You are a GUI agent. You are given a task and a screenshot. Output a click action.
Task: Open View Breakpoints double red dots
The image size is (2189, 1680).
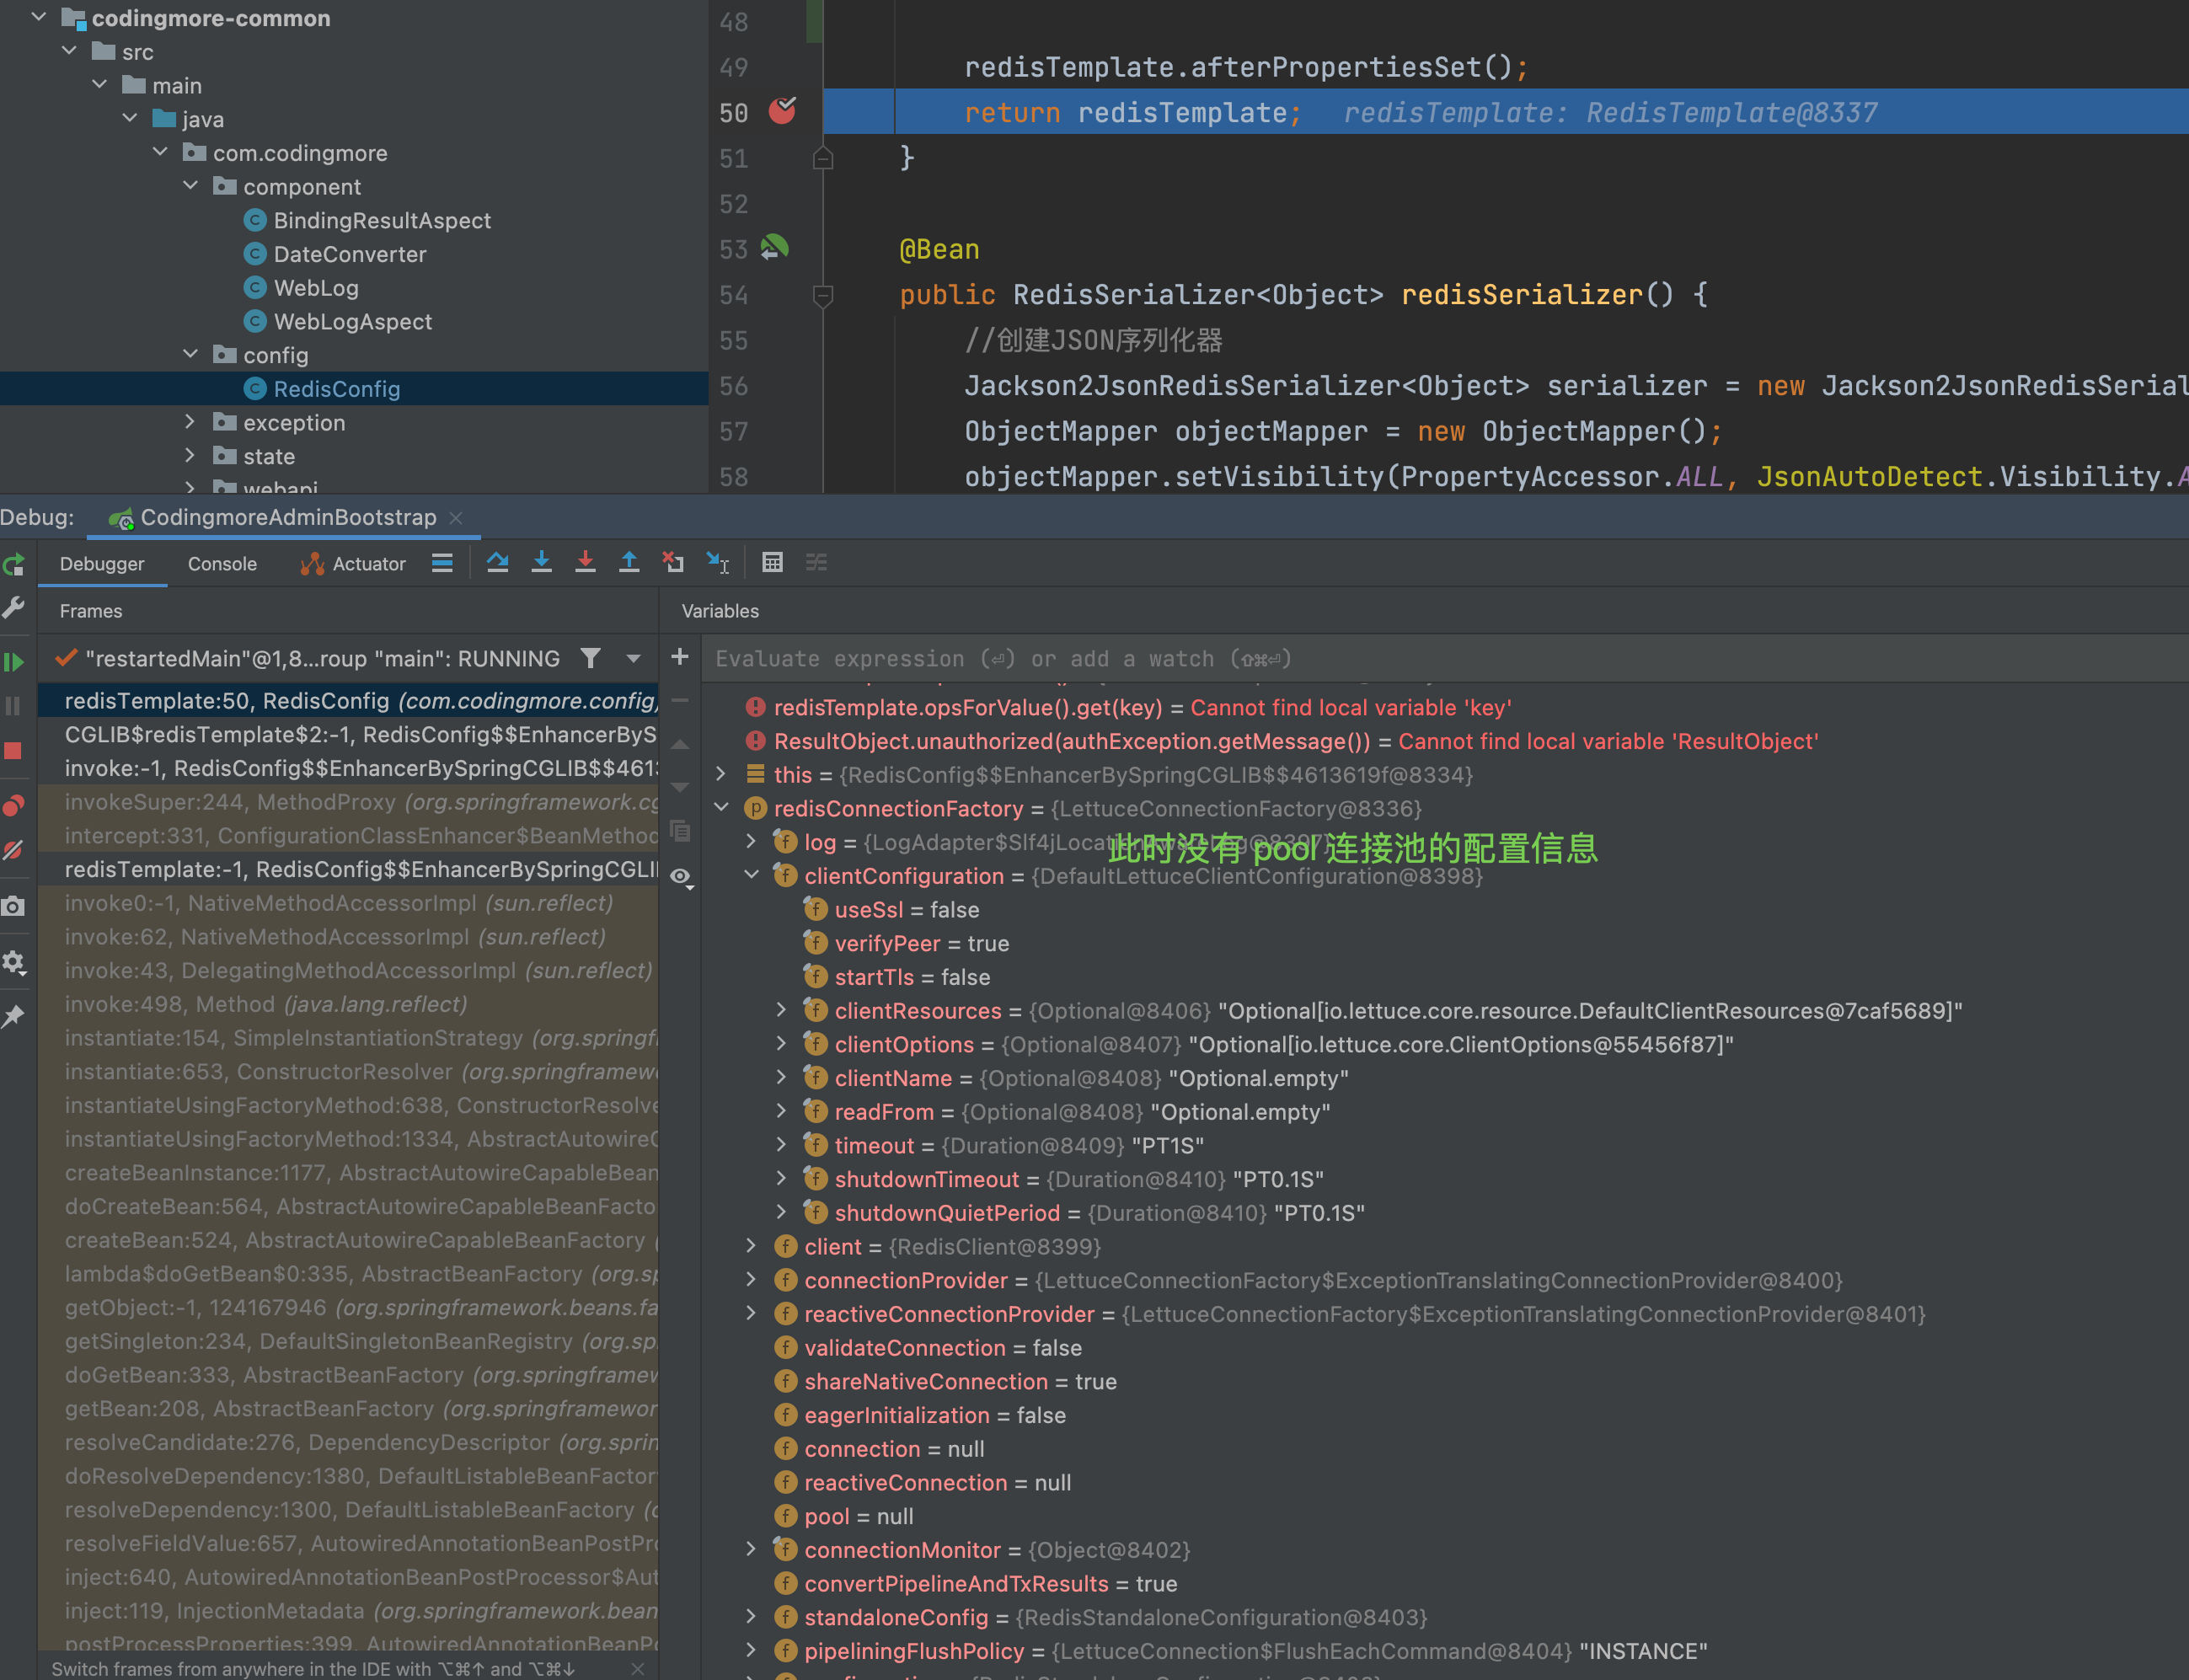(x=14, y=805)
